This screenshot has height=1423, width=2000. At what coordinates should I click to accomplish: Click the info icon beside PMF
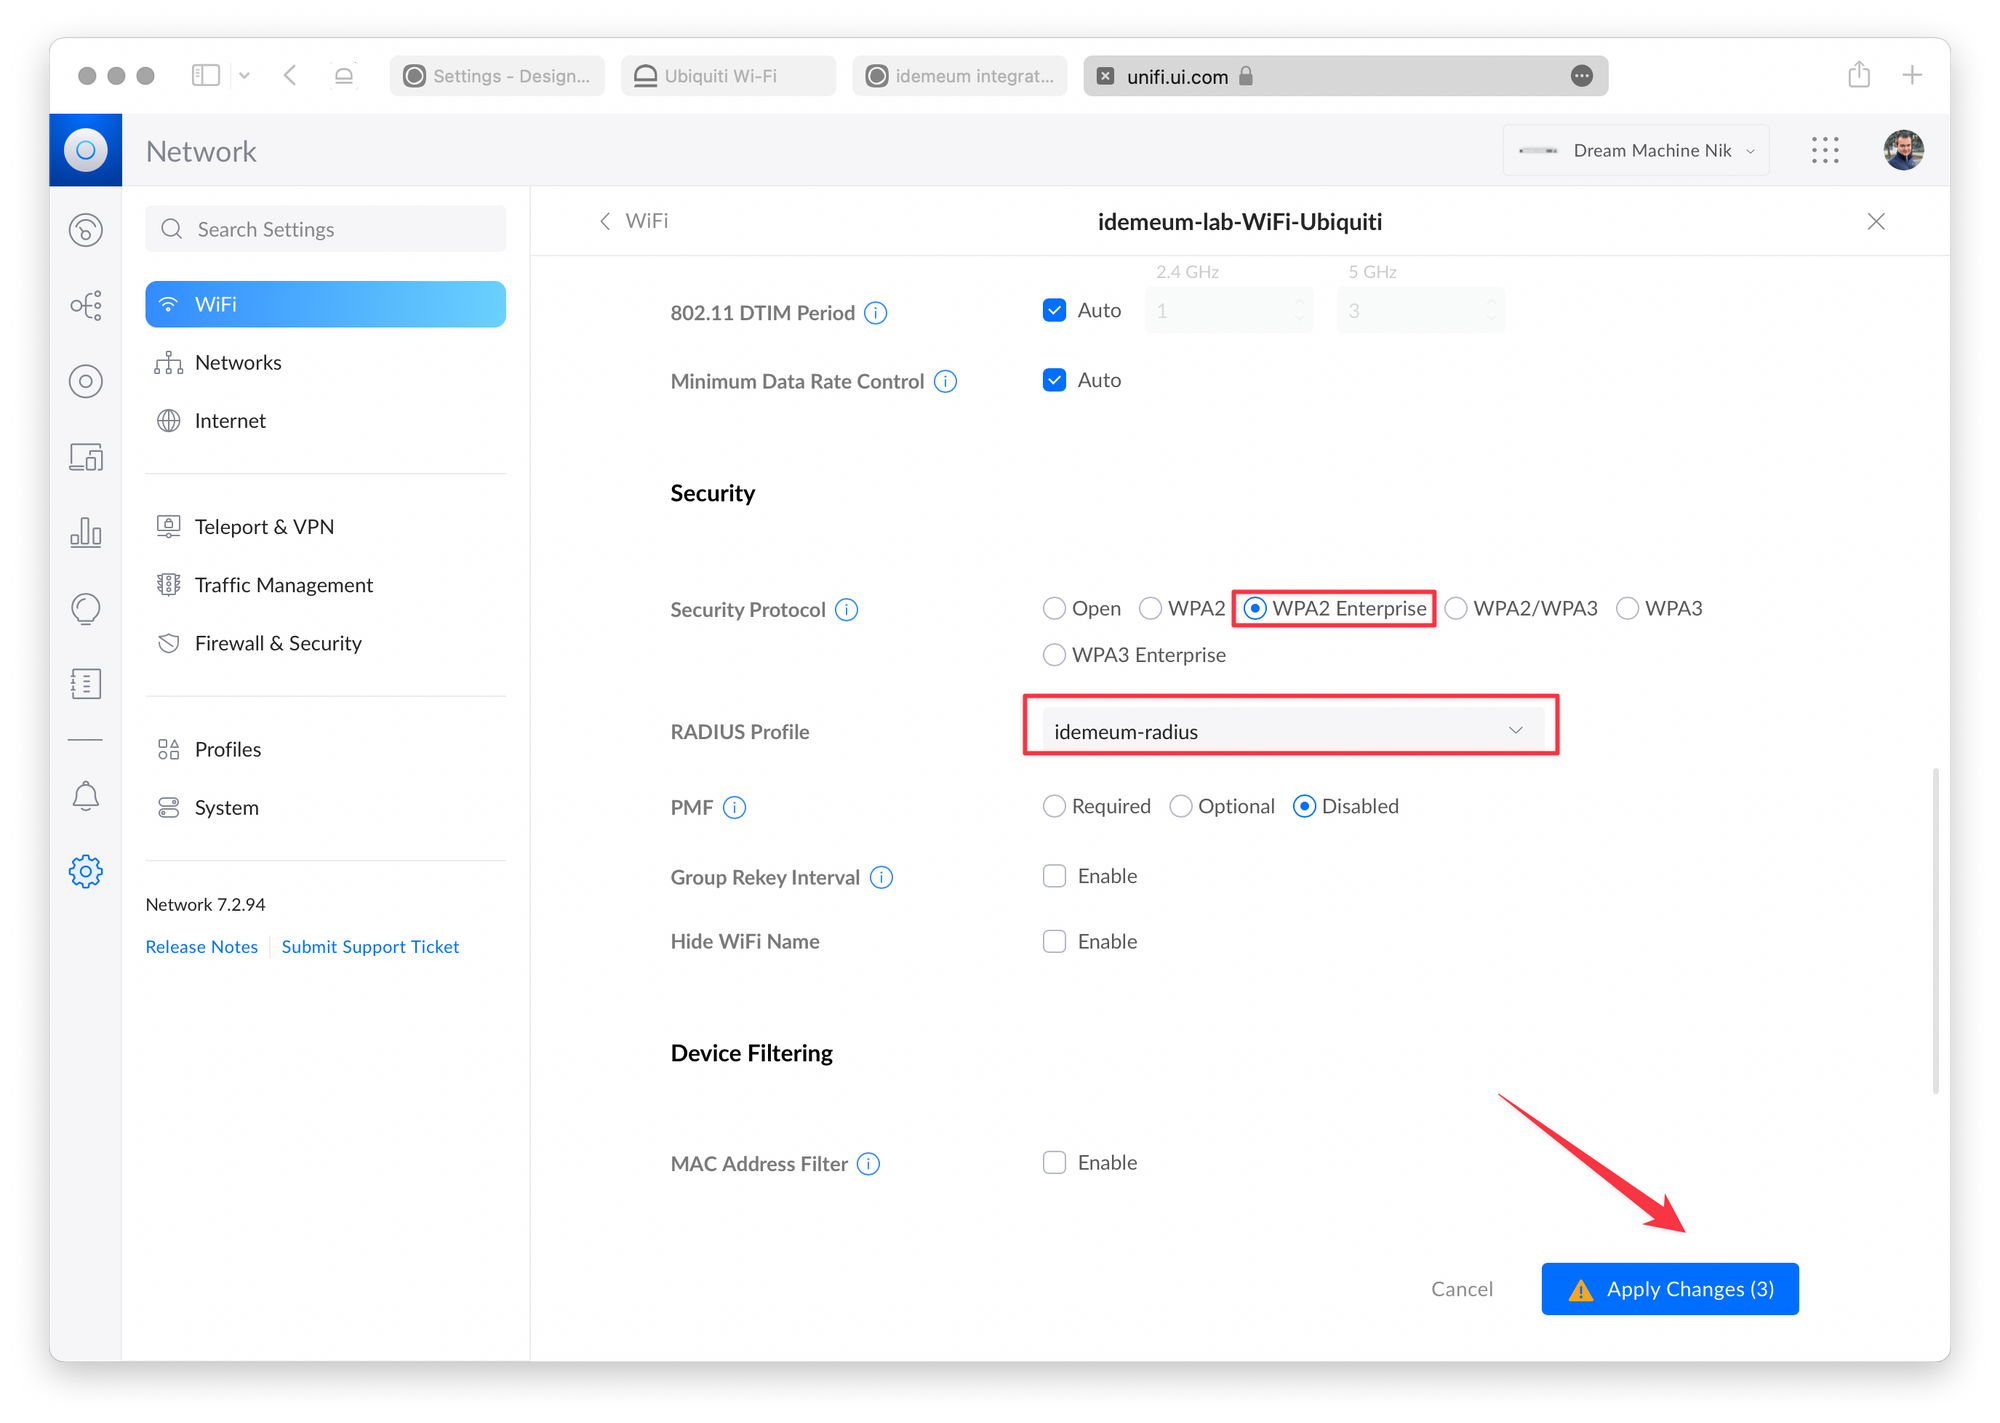point(734,807)
